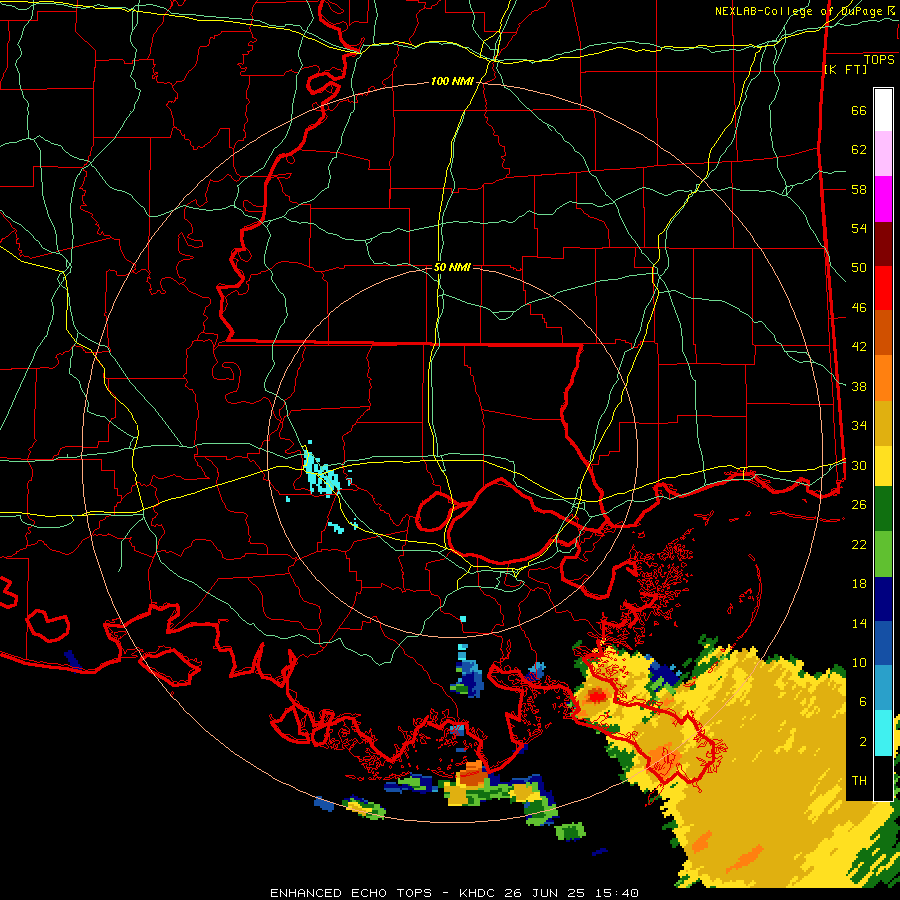Screen dimensions: 900x900
Task: Click the "K FT" units label
Action: [845, 69]
